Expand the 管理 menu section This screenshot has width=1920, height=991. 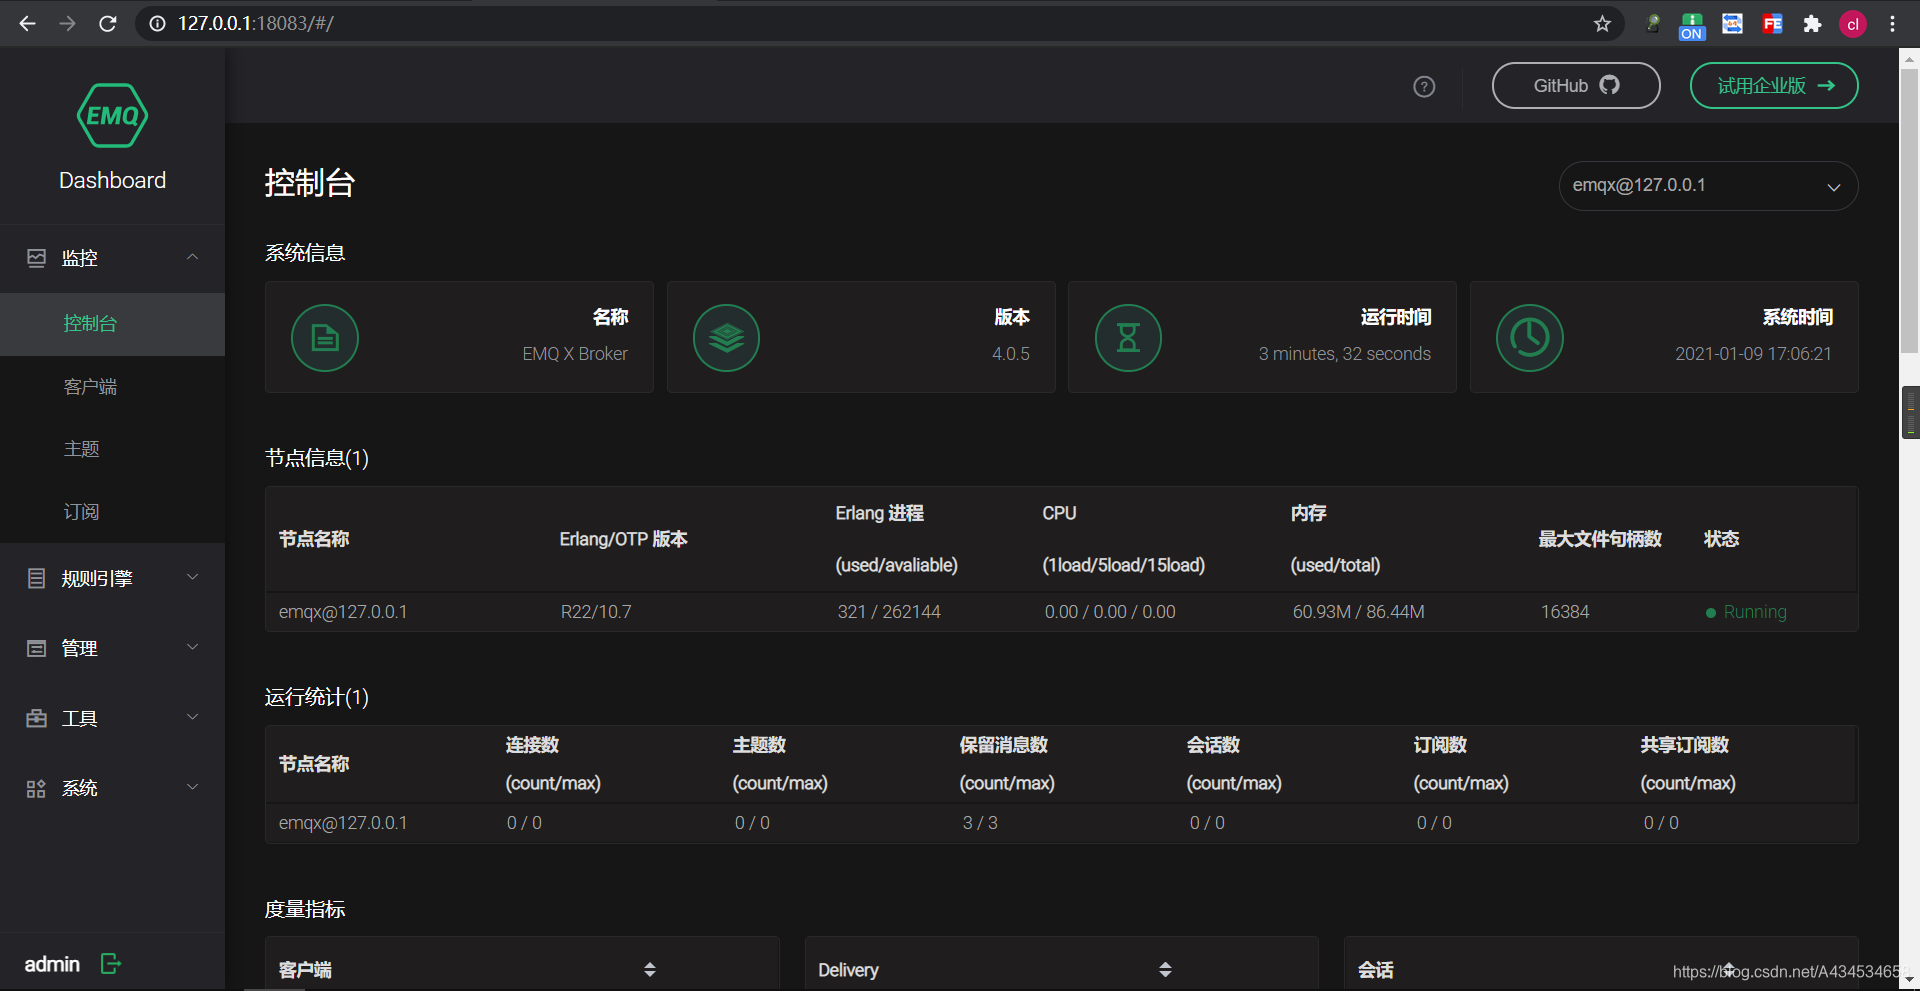pyautogui.click(x=192, y=647)
